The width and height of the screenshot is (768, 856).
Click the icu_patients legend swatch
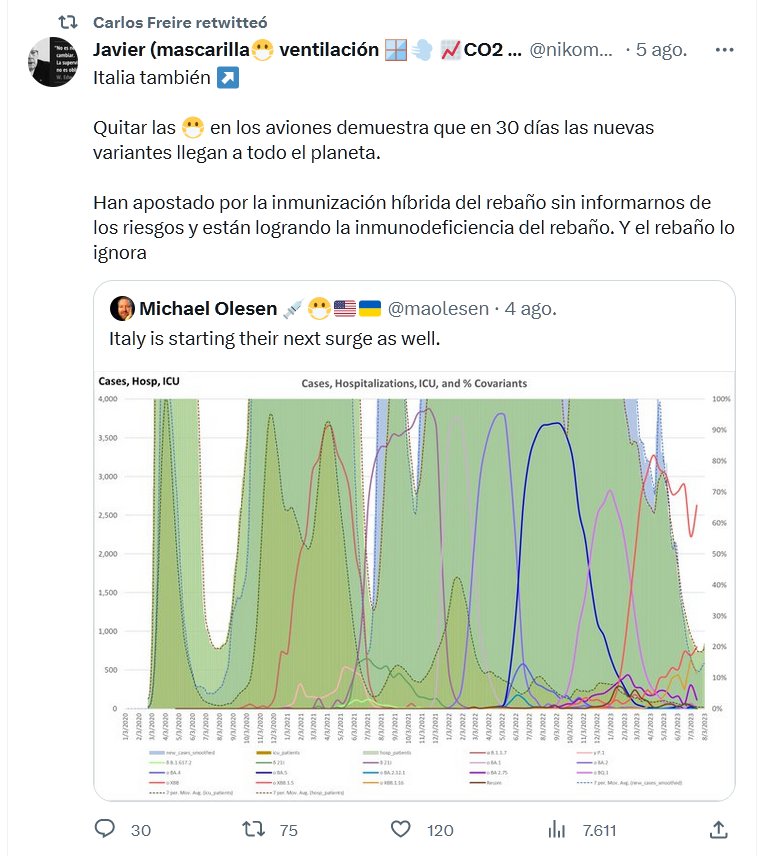pyautogui.click(x=264, y=752)
